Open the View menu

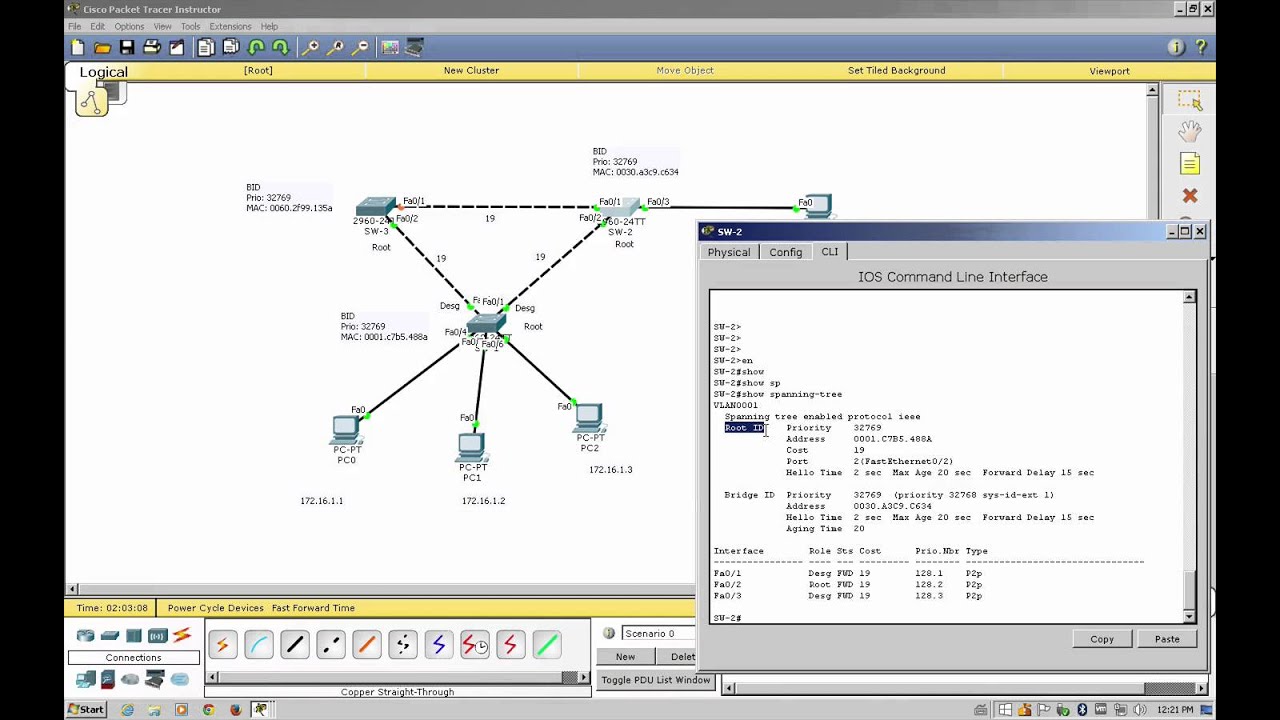click(162, 26)
